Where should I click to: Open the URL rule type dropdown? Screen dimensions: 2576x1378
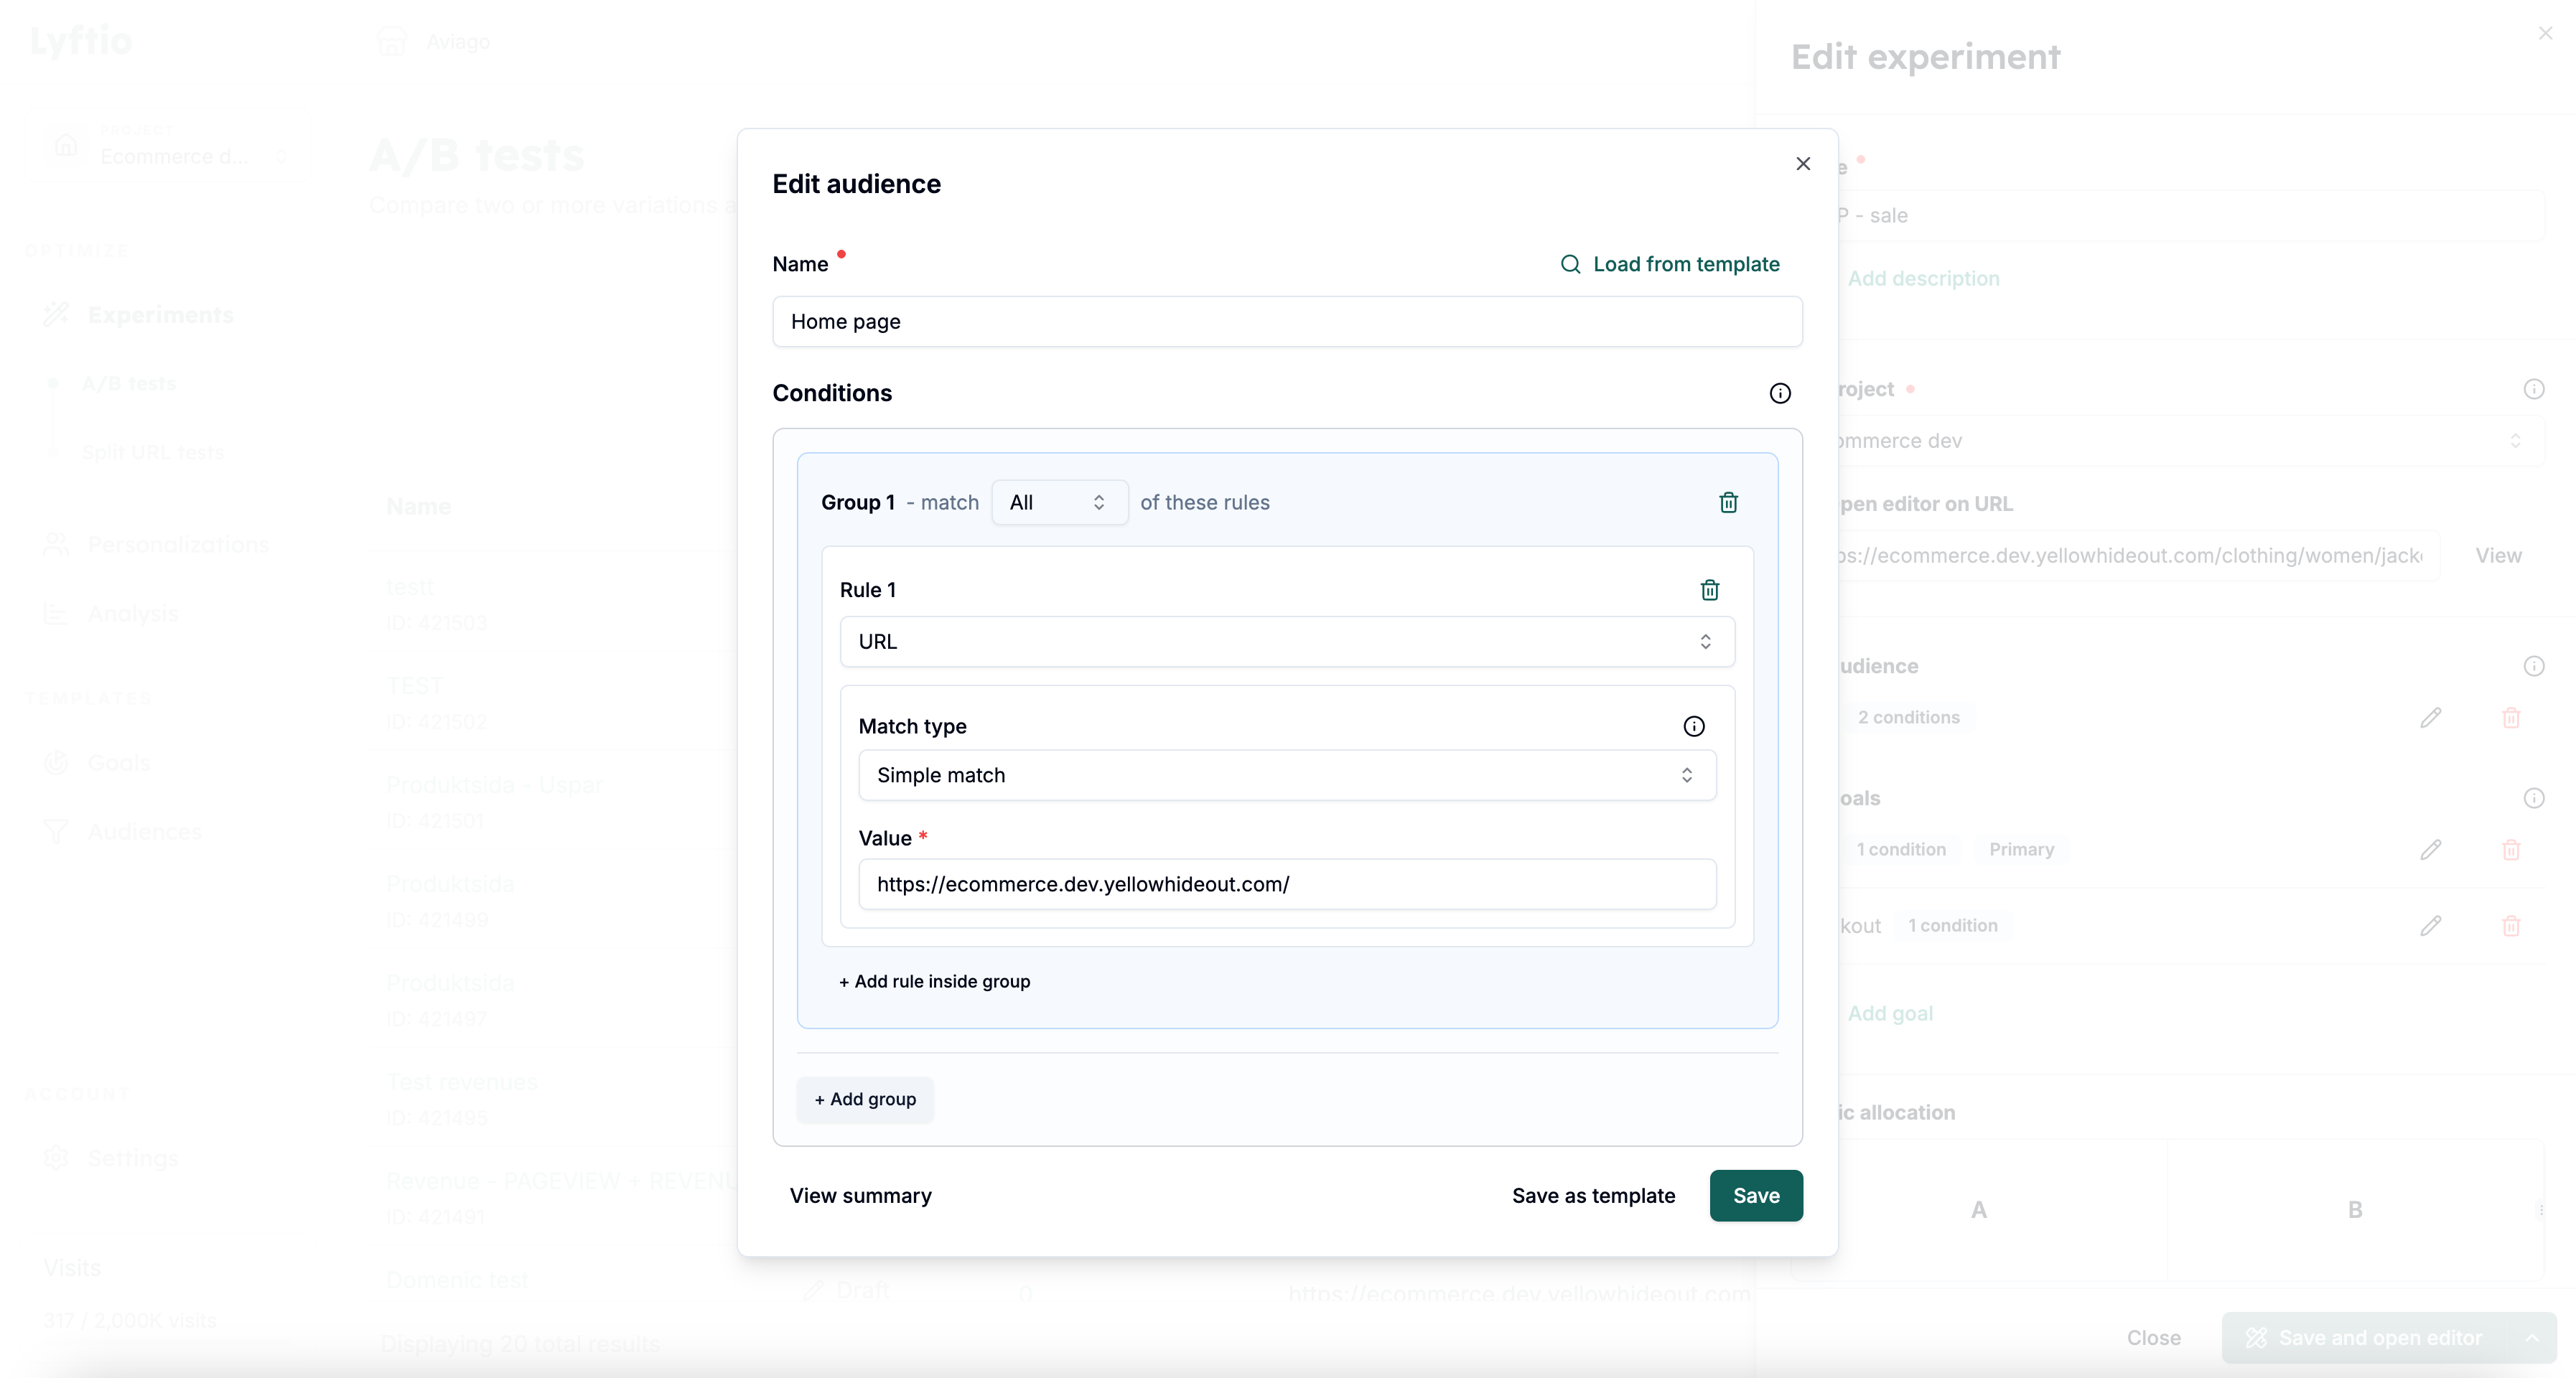[x=1287, y=641]
